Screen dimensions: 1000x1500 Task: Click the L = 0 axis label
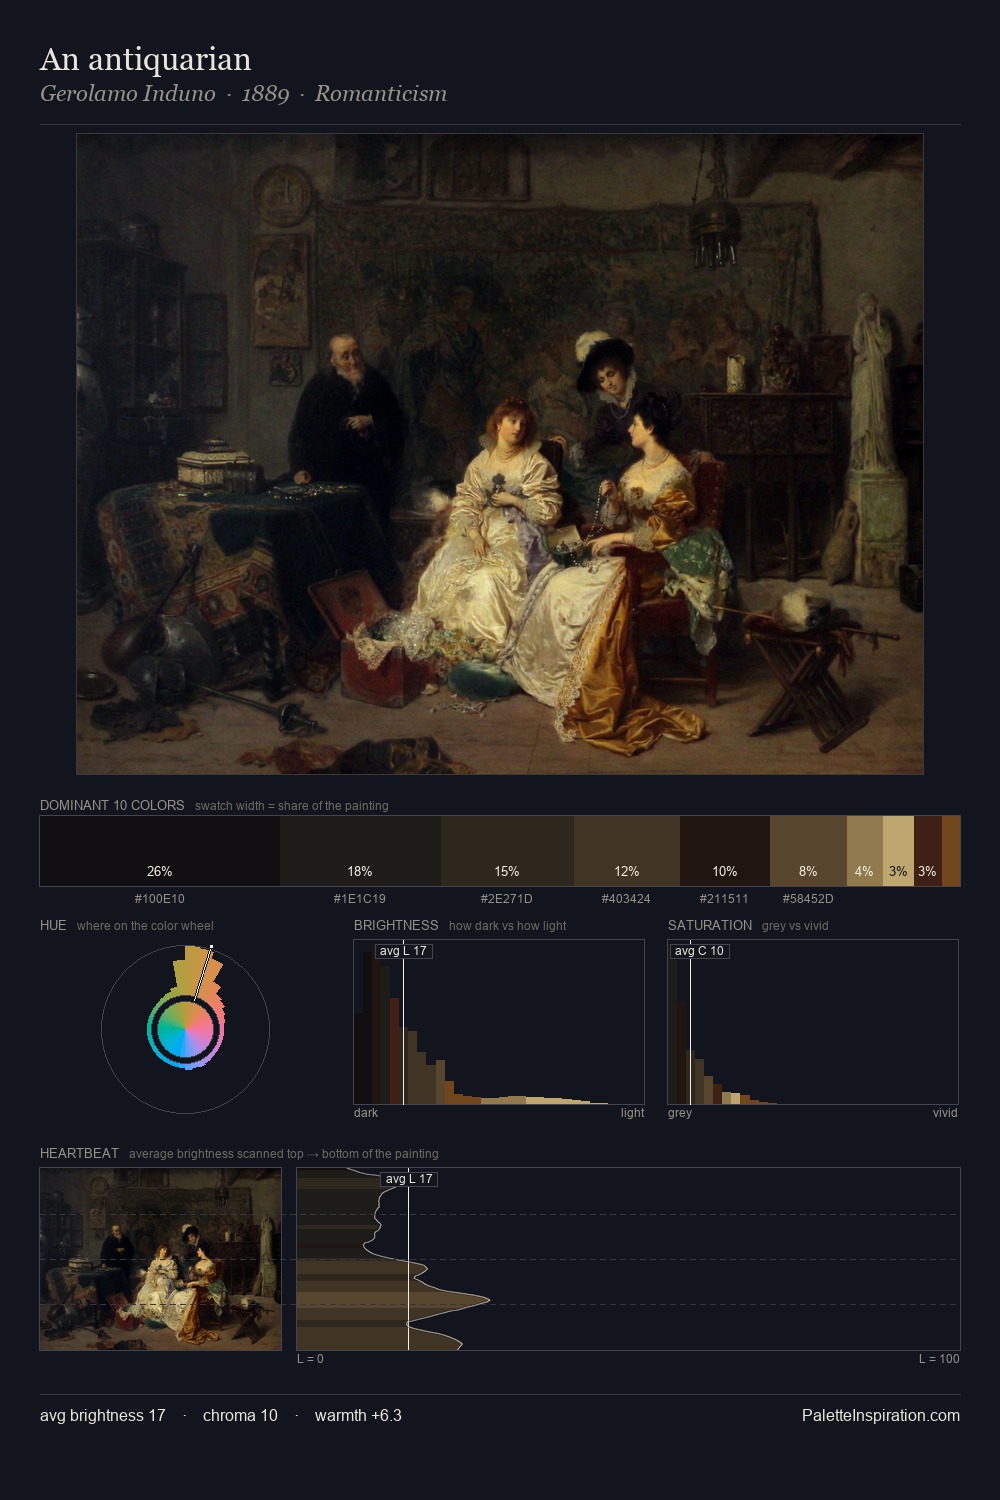310,1359
